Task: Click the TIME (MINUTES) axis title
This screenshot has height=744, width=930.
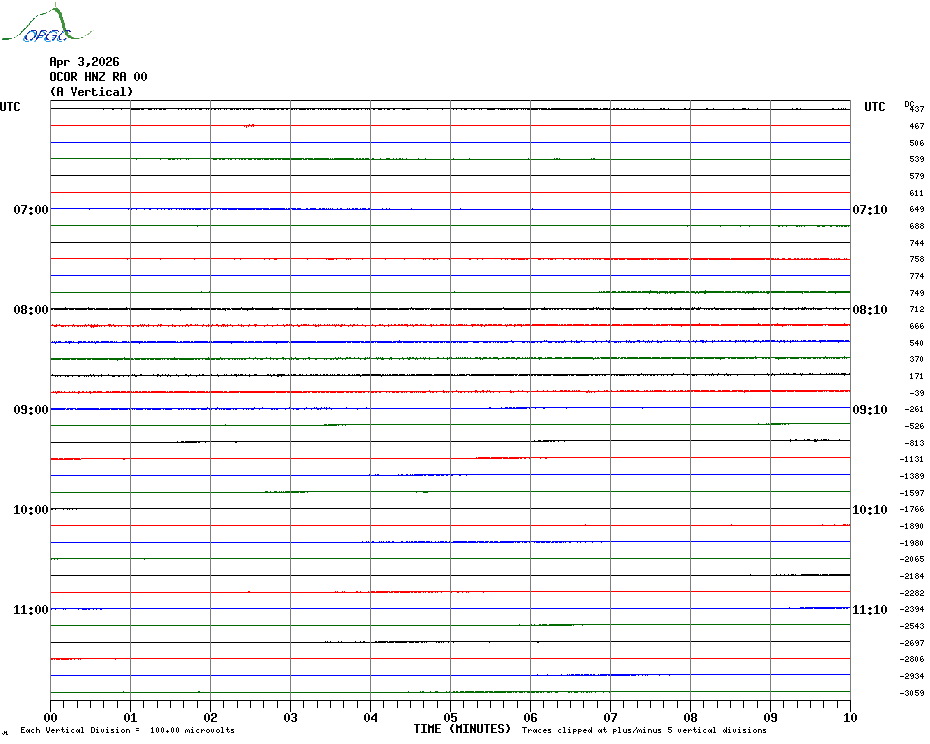Action: (x=462, y=729)
